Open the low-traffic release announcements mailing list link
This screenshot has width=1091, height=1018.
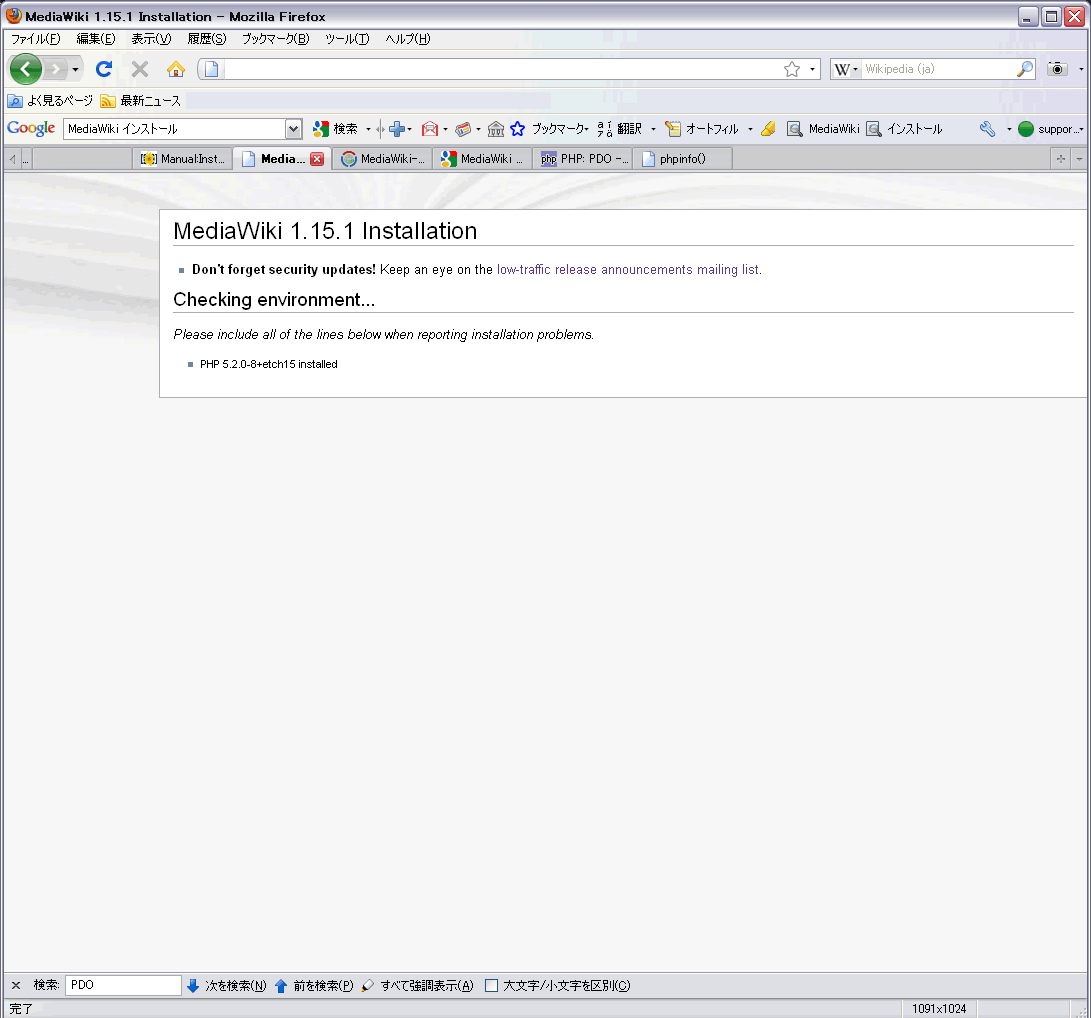628,270
